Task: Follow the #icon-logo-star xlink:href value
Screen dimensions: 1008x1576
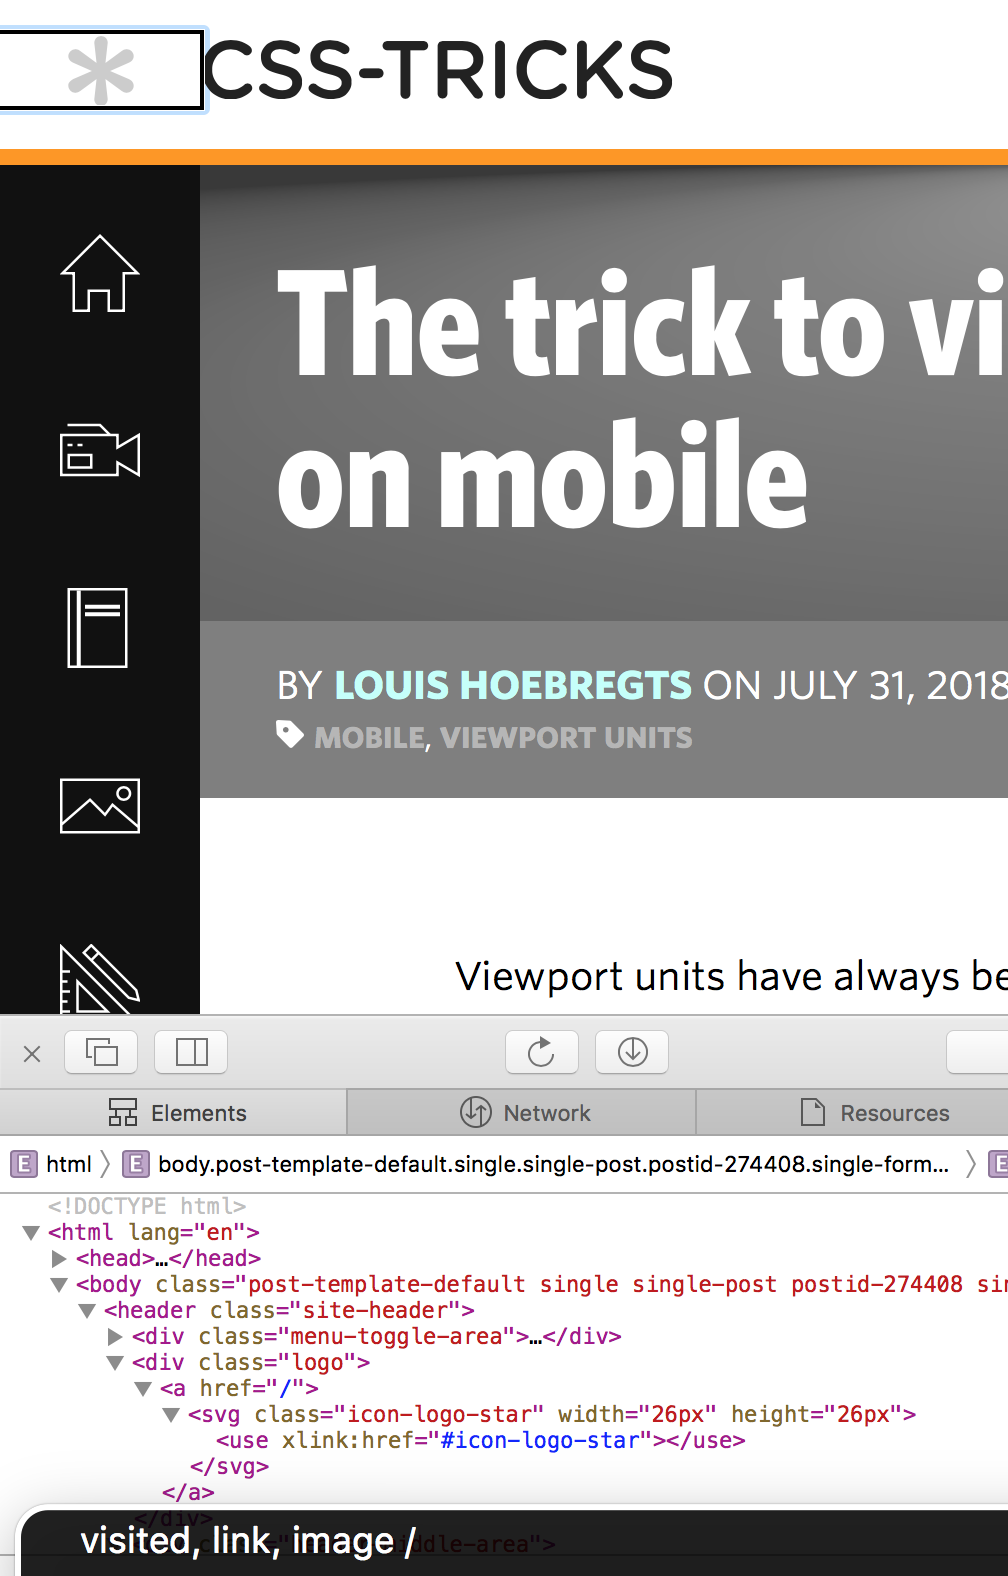Action: click(538, 1441)
